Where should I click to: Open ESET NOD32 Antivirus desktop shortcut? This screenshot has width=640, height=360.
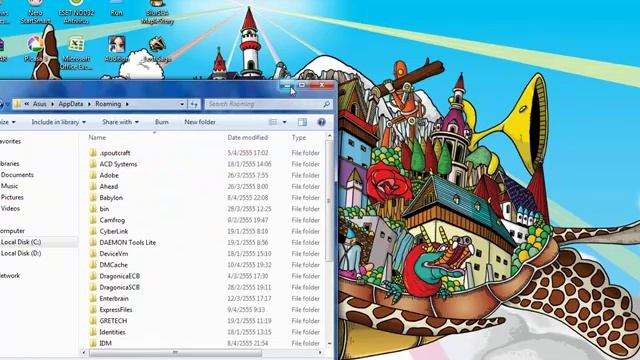point(76,11)
